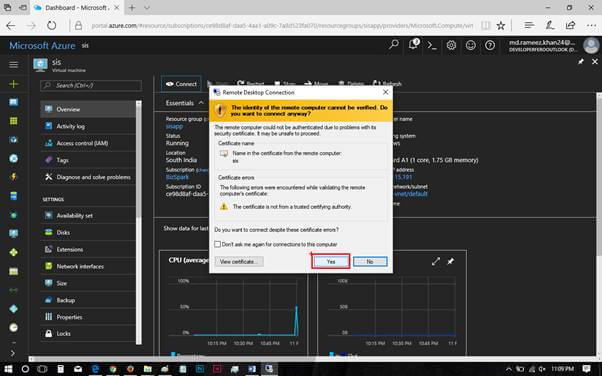Close the Remote Desktop Connection dialog
This screenshot has width=602, height=376.
[385, 92]
